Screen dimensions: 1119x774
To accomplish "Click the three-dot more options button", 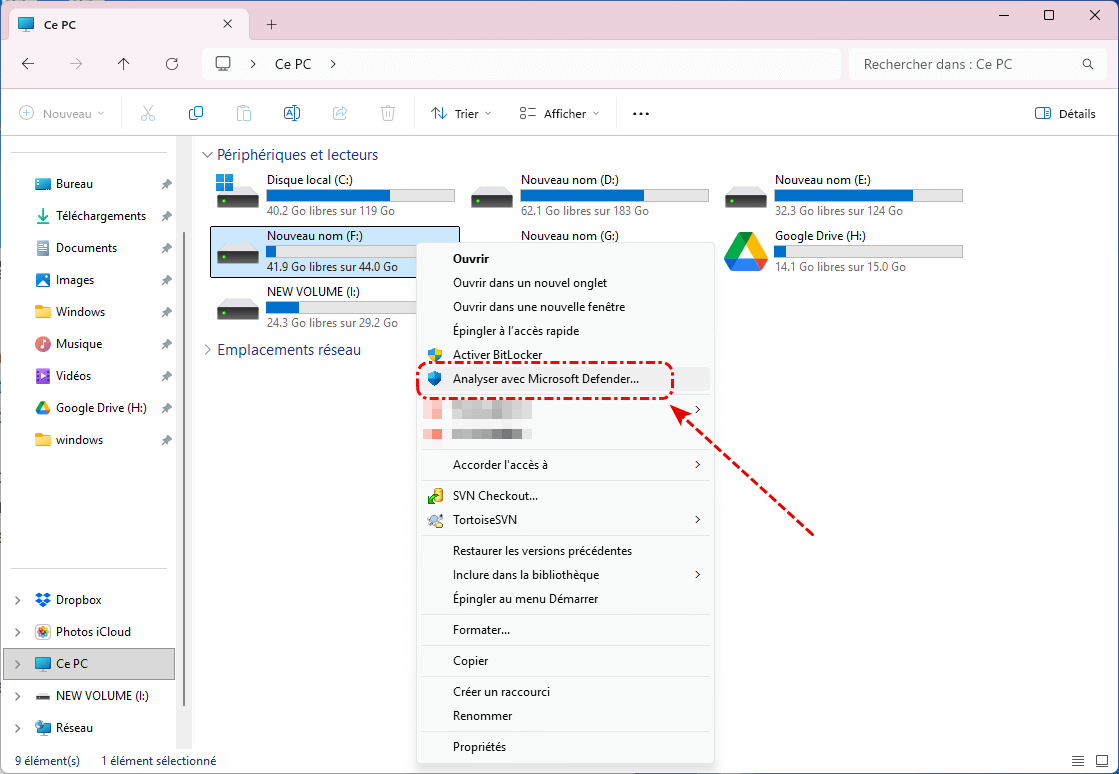I will tap(641, 114).
